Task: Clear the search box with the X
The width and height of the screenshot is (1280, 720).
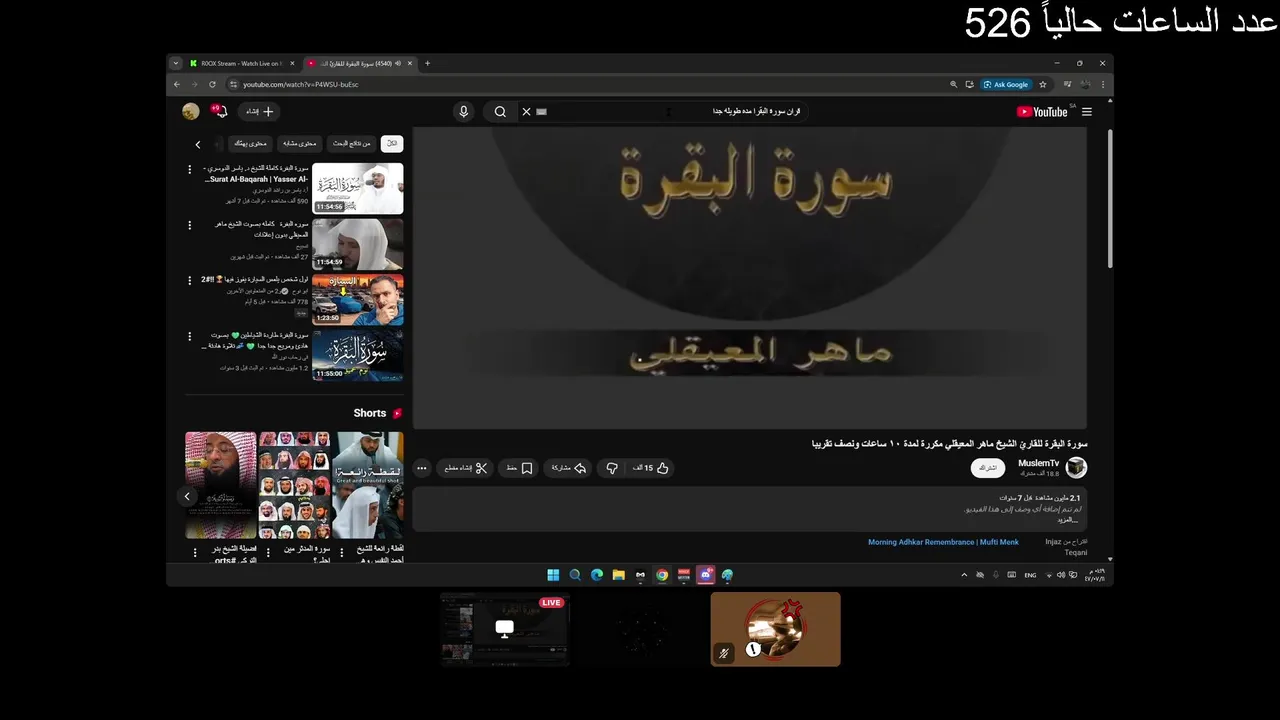Action: tap(526, 112)
